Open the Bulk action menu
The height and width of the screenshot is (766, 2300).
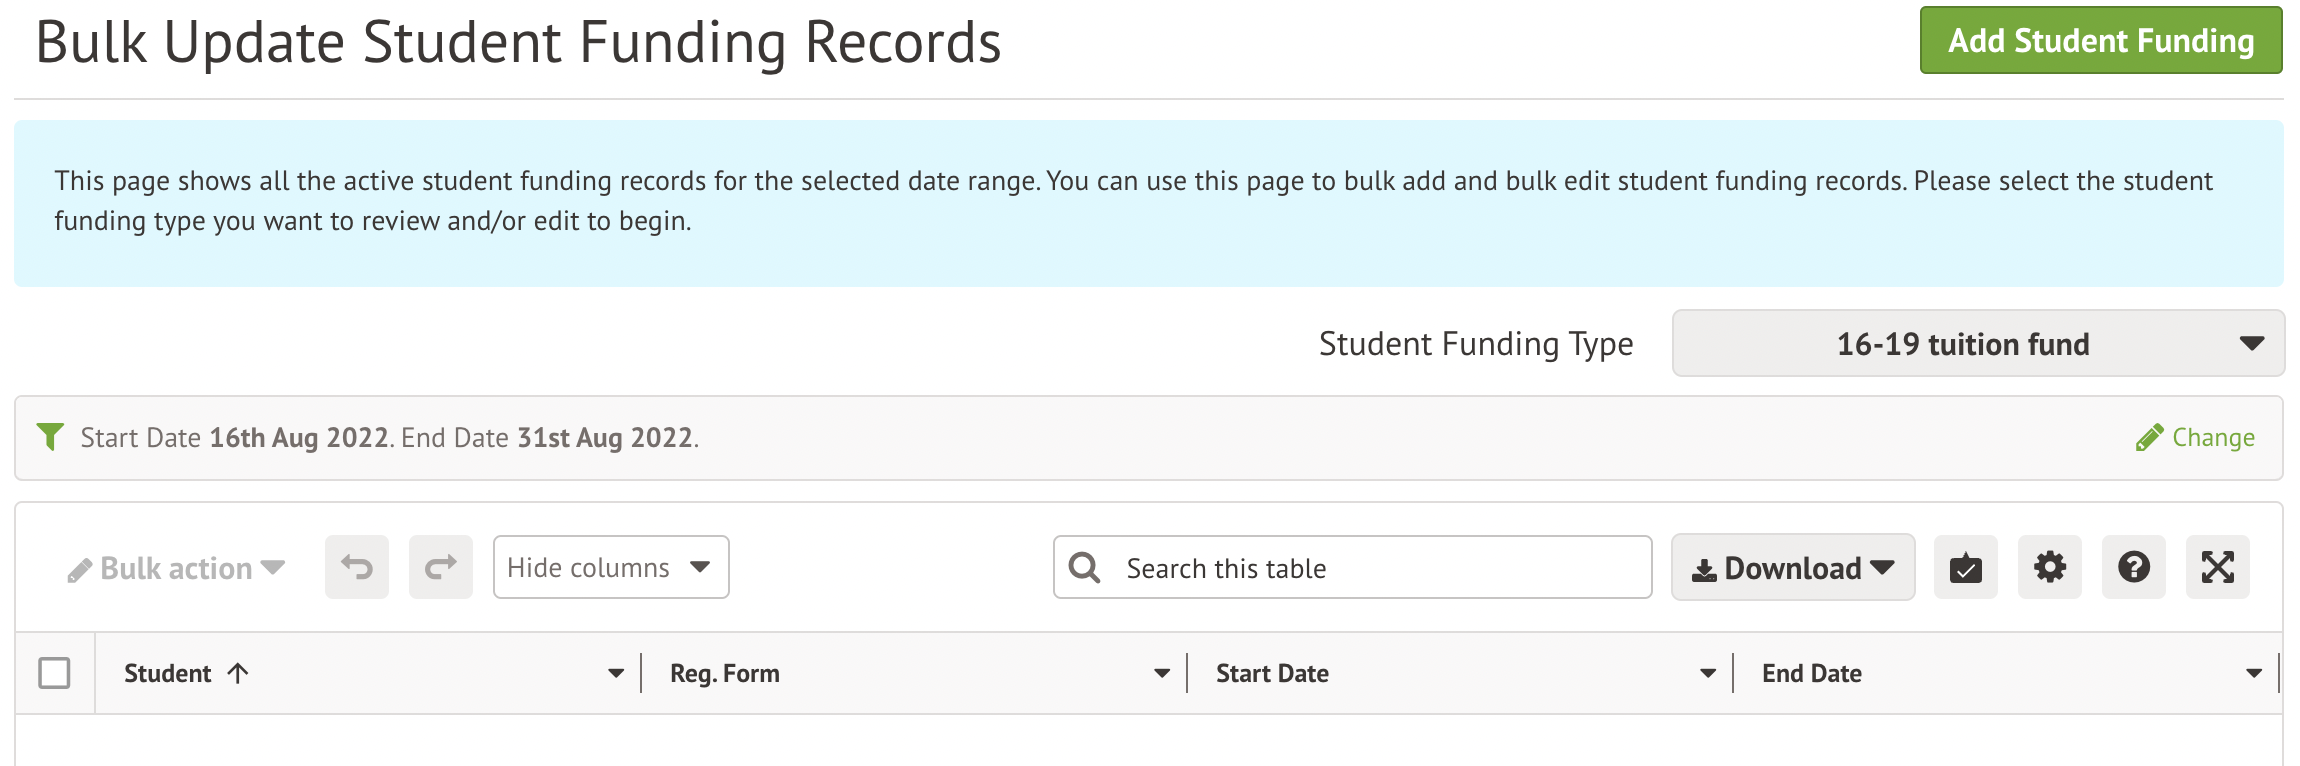pyautogui.click(x=177, y=568)
